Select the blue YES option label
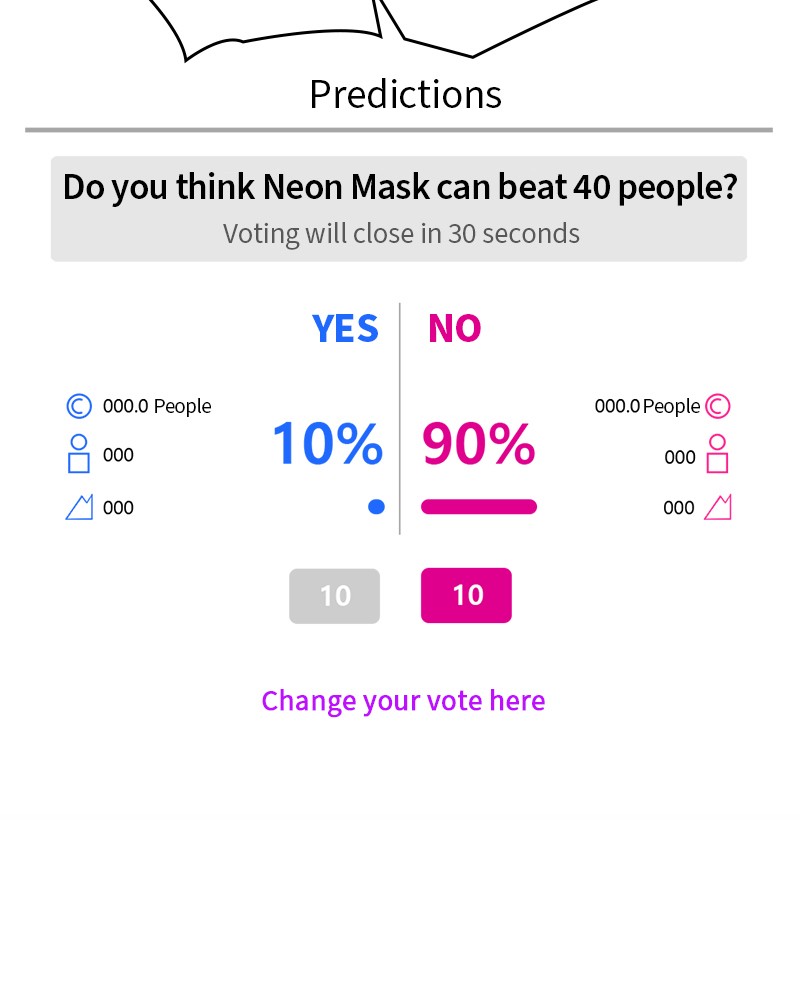Image resolution: width=800 pixels, height=1000 pixels. tap(345, 329)
